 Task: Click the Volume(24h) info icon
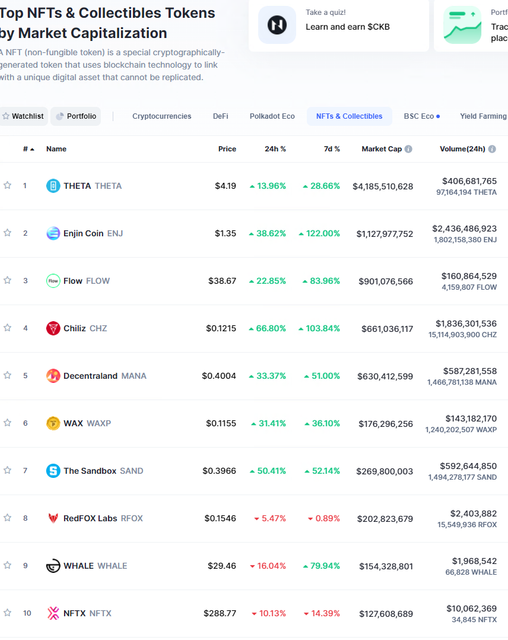coord(492,149)
